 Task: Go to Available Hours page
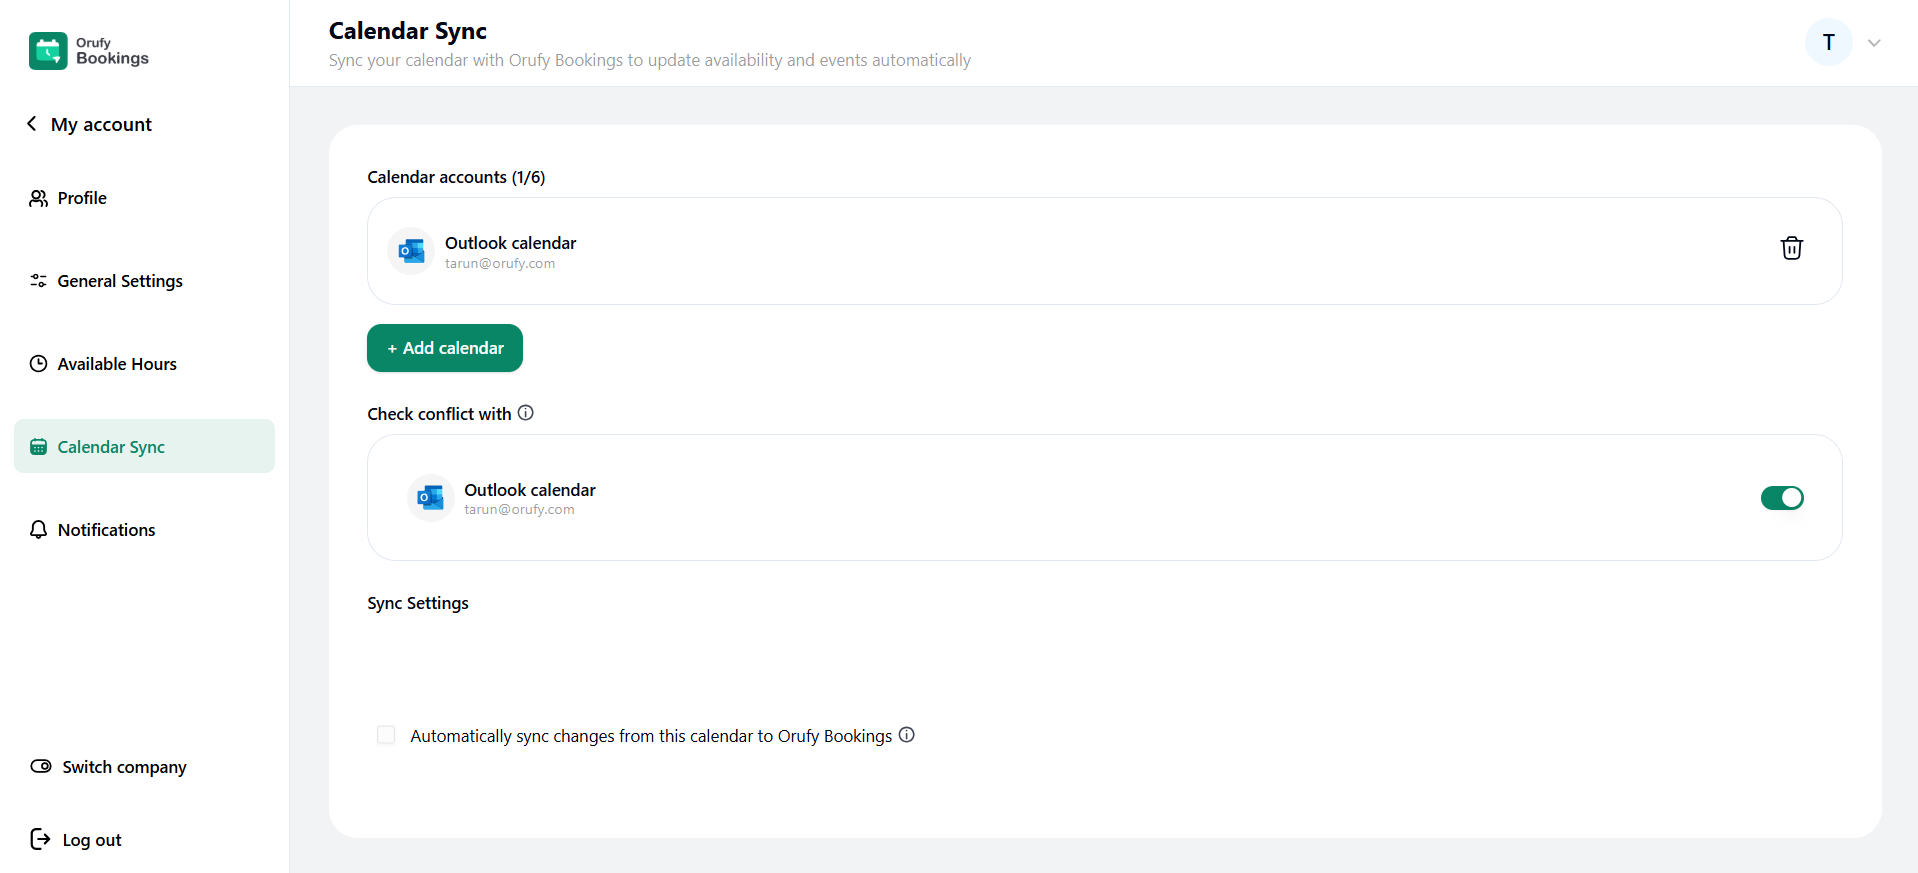click(117, 364)
